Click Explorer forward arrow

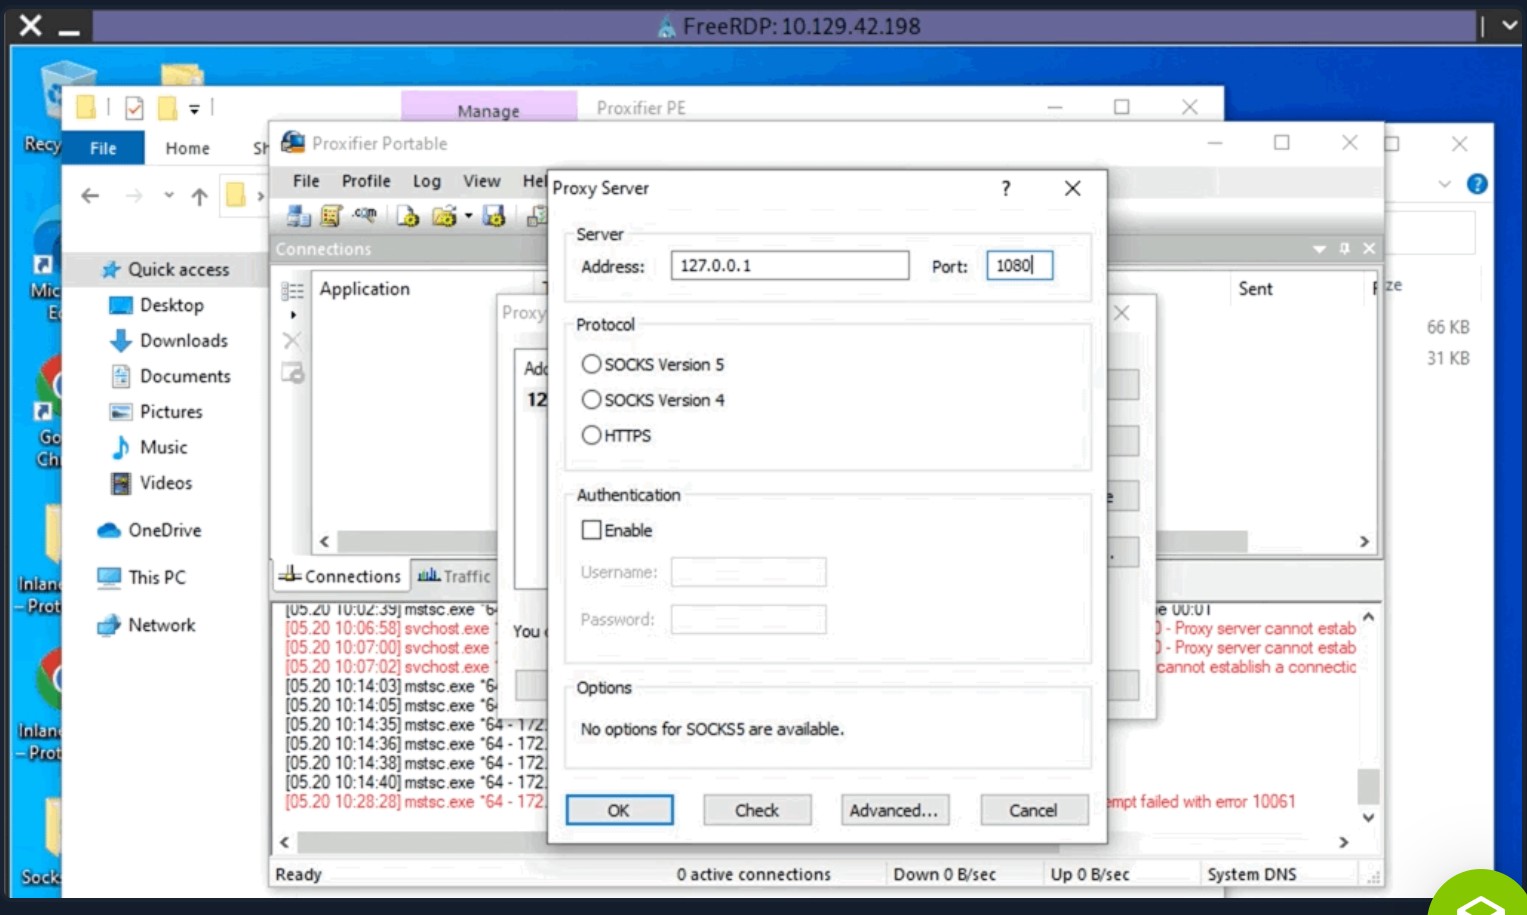coord(134,196)
